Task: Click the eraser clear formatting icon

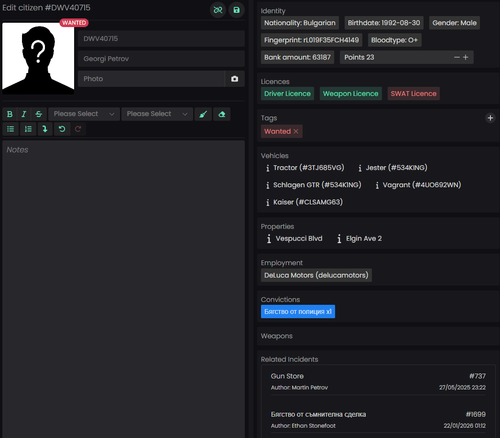Action: tap(222, 114)
